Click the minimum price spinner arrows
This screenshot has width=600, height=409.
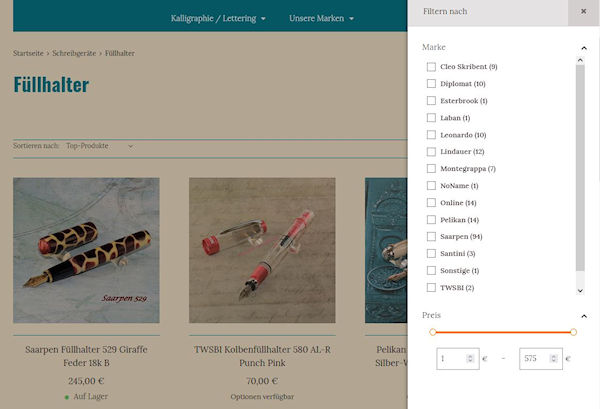(x=470, y=358)
